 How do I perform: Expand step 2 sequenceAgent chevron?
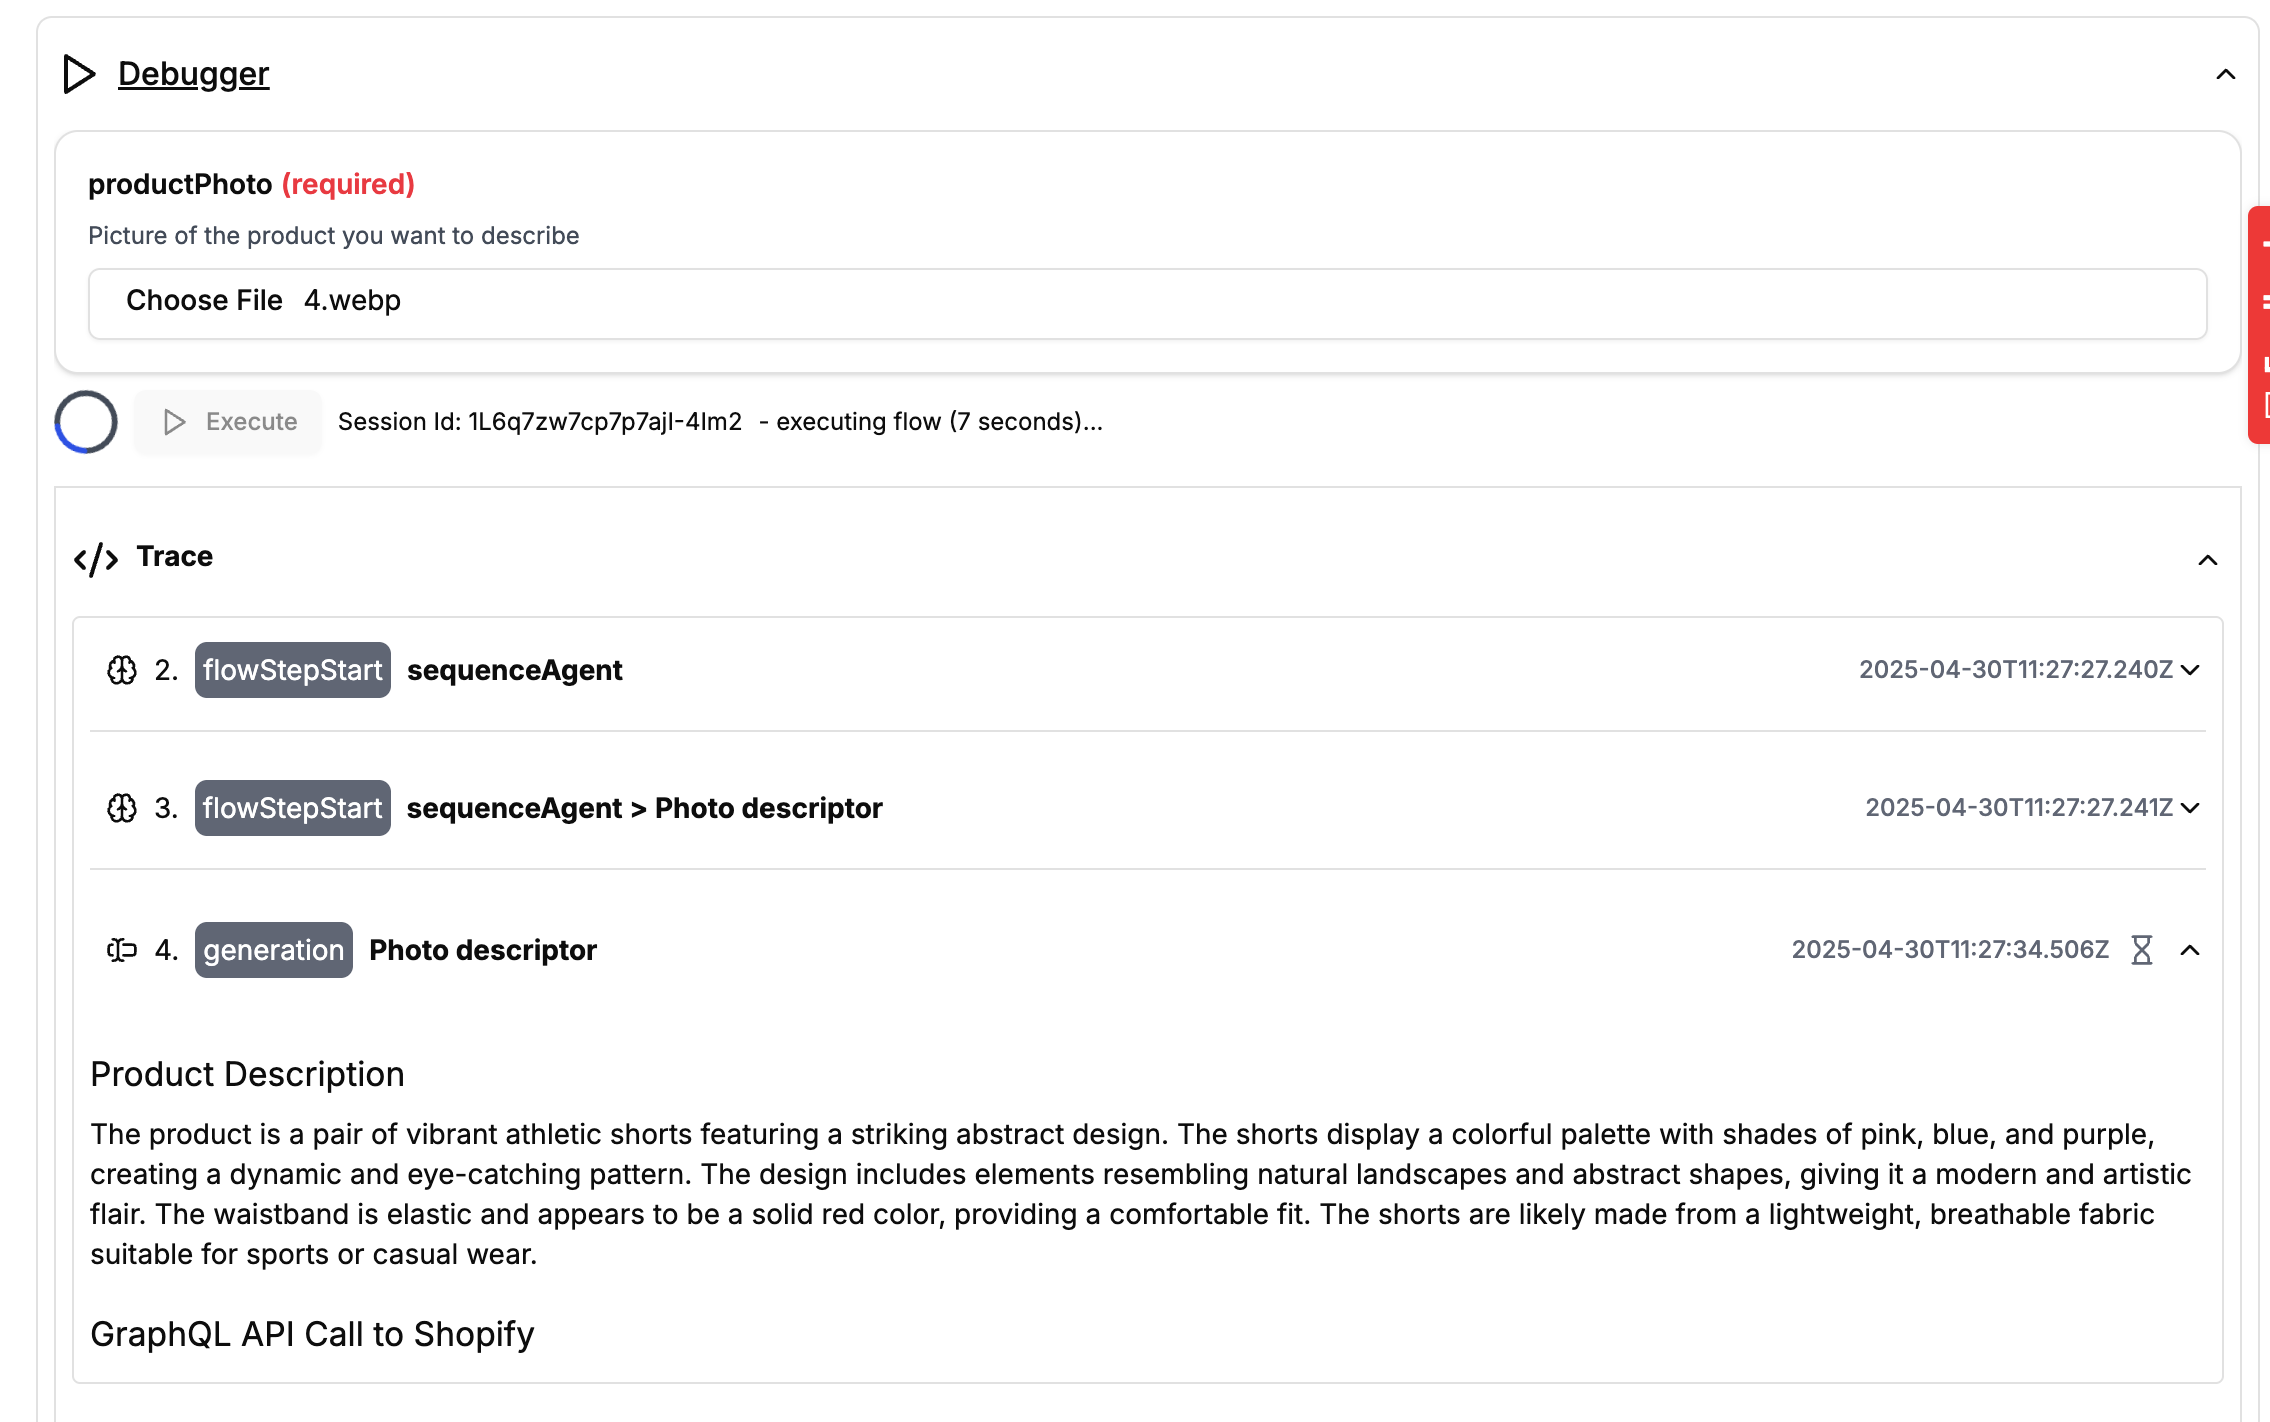pyautogui.click(x=2190, y=670)
